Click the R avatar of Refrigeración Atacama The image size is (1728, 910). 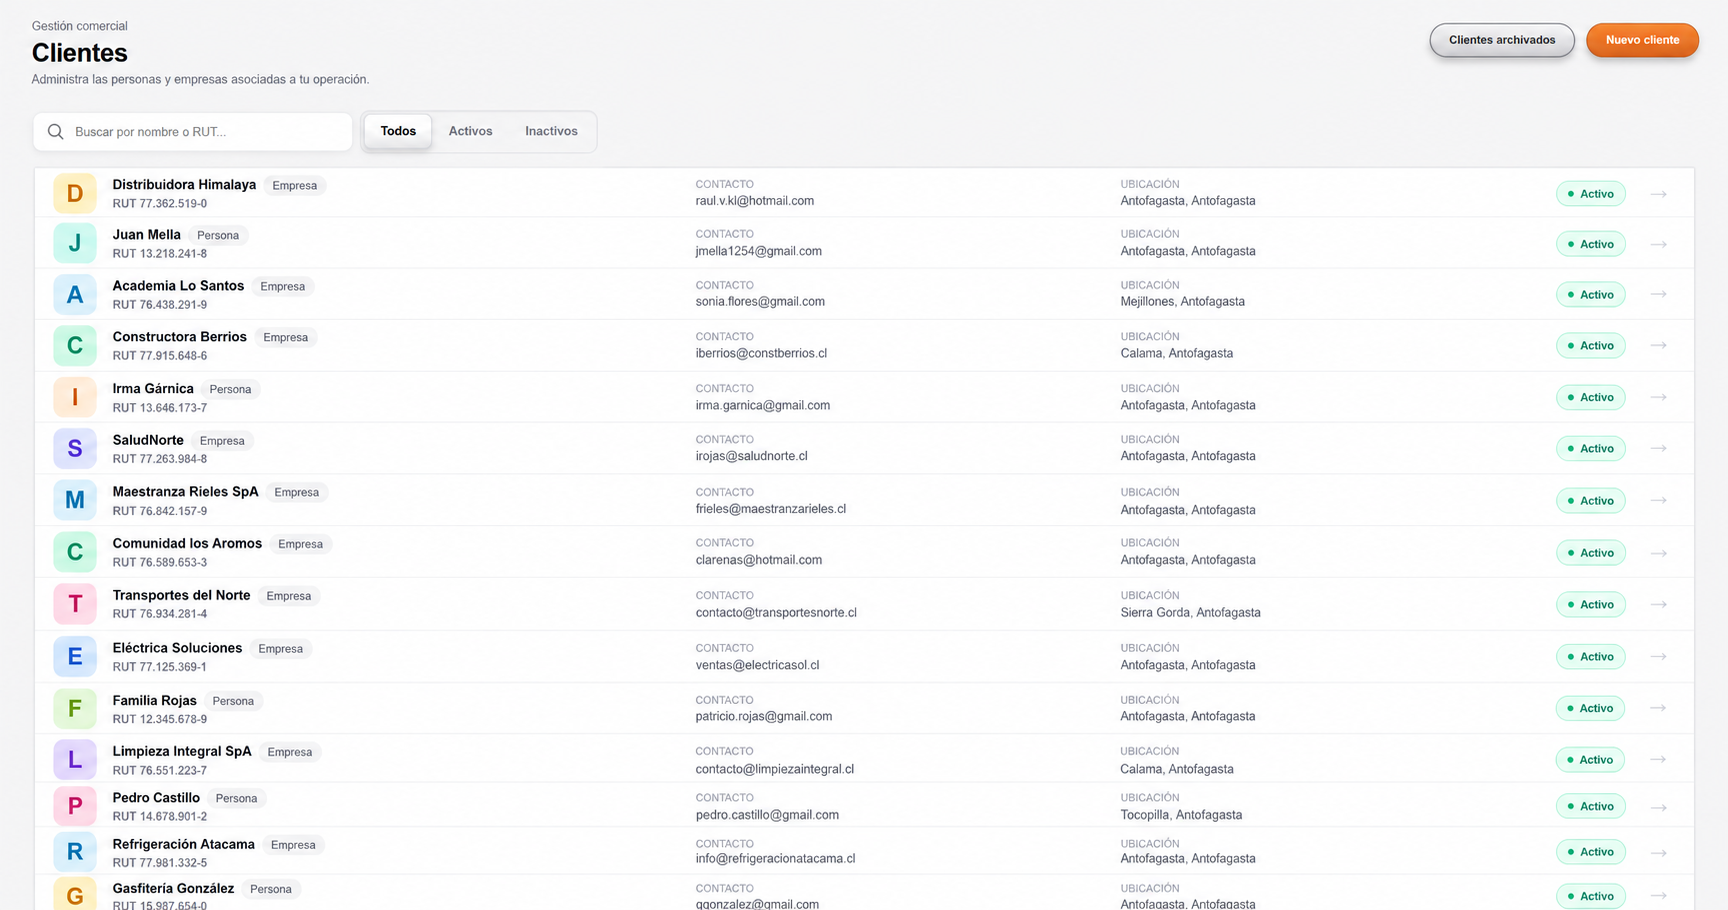coord(75,852)
